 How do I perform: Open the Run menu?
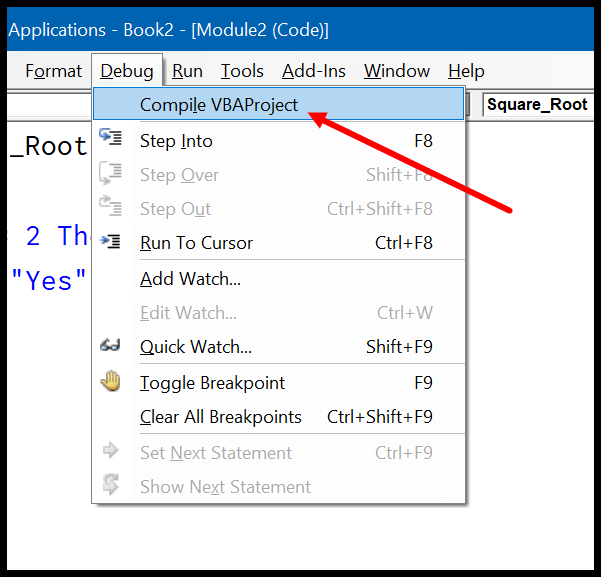tap(187, 71)
